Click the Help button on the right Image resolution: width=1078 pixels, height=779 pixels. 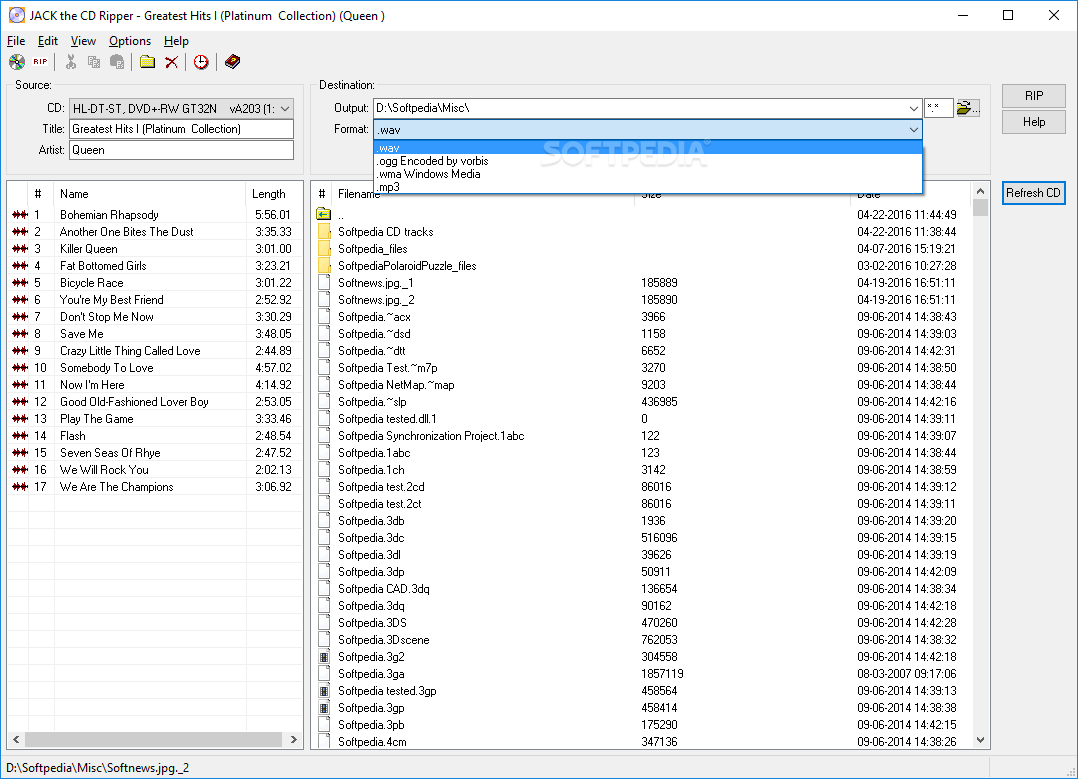coord(1033,122)
